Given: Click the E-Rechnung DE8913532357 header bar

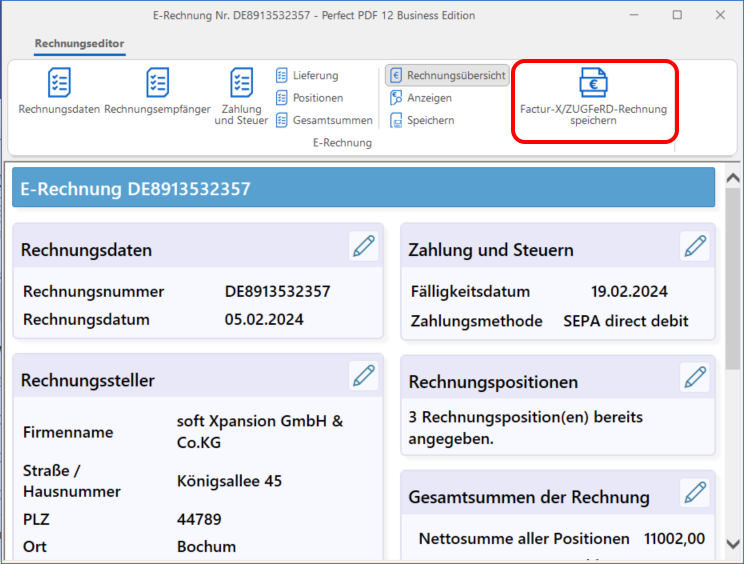Looking at the screenshot, I should 363,188.
